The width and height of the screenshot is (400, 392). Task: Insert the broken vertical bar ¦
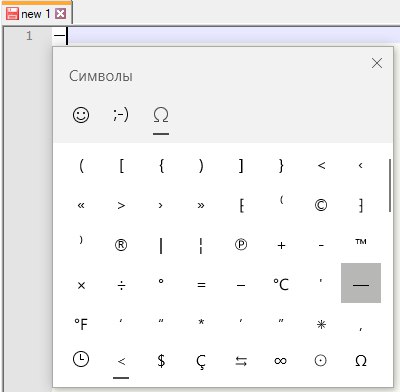(x=201, y=246)
